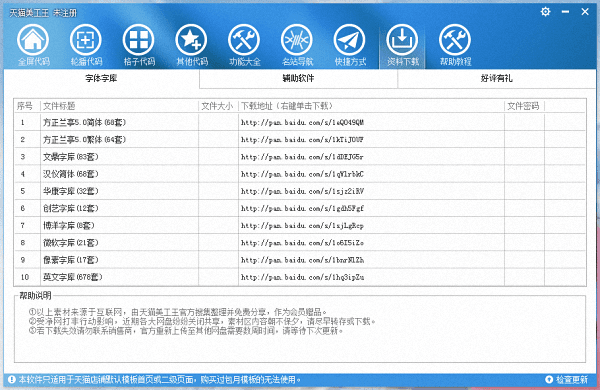600x390 pixels.
Task: Click the download URL in row 1
Action: coord(302,122)
